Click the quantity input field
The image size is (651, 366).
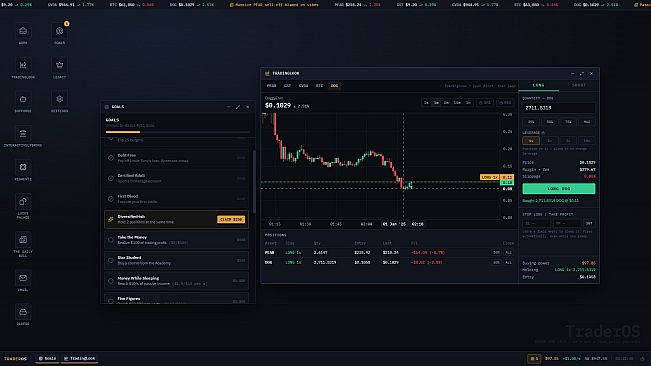(x=558, y=108)
